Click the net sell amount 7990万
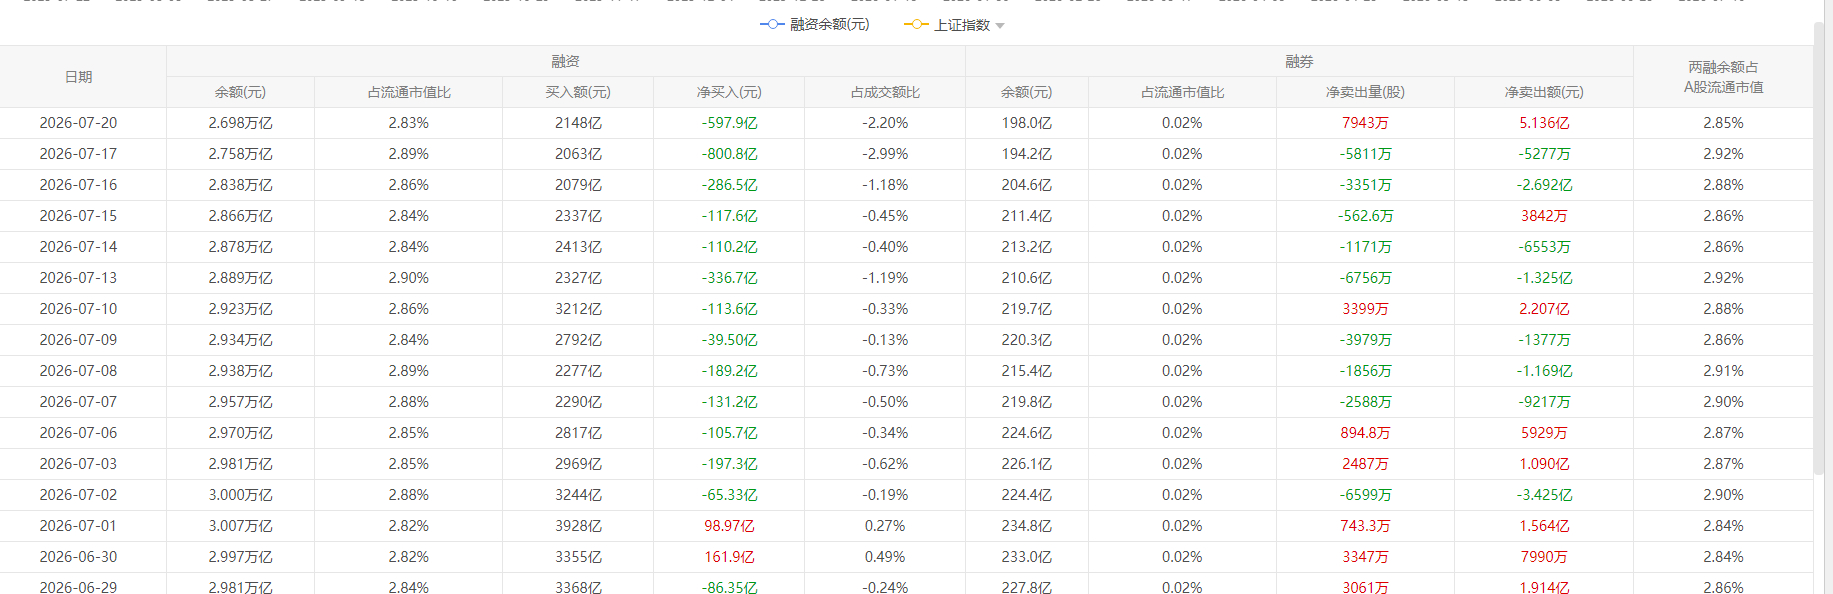This screenshot has height=594, width=1833. point(1544,557)
